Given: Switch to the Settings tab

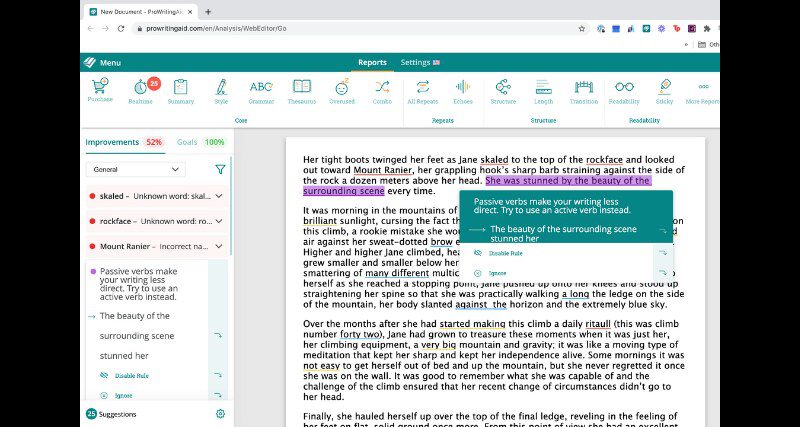Looking at the screenshot, I should [420, 63].
